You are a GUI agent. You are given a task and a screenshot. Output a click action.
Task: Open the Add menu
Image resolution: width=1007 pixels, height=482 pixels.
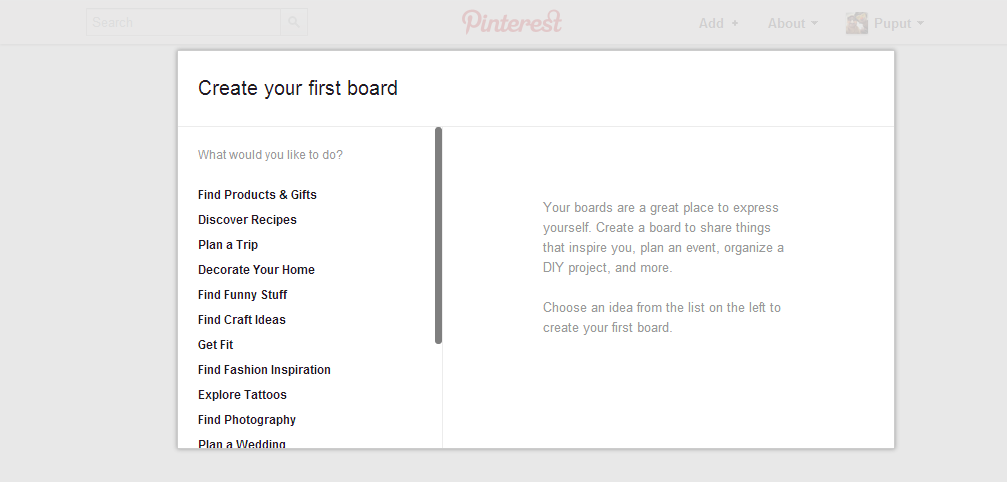719,23
